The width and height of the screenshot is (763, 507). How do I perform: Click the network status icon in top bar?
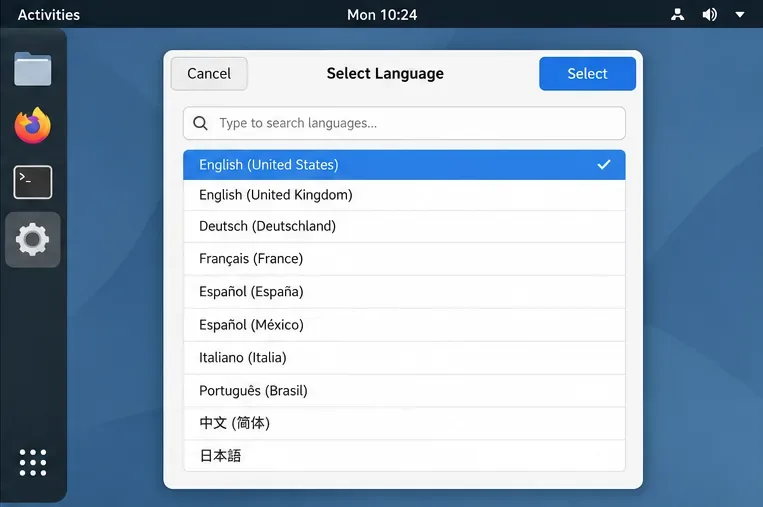(x=677, y=15)
